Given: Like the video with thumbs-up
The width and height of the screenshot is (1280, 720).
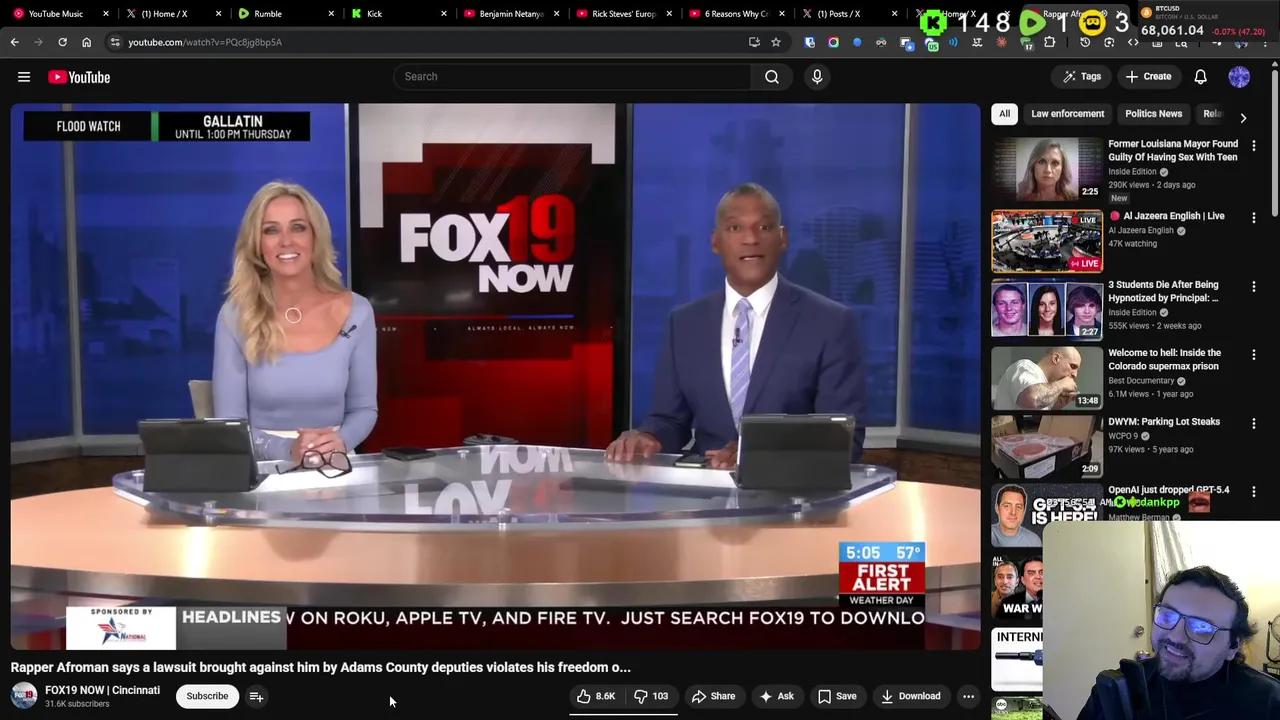Looking at the screenshot, I should [x=596, y=696].
